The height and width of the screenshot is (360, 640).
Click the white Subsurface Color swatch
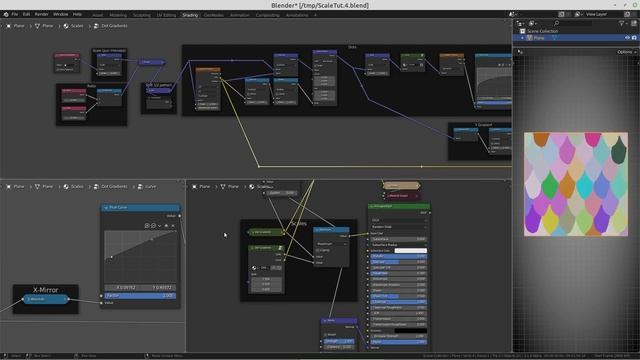[x=411, y=251]
